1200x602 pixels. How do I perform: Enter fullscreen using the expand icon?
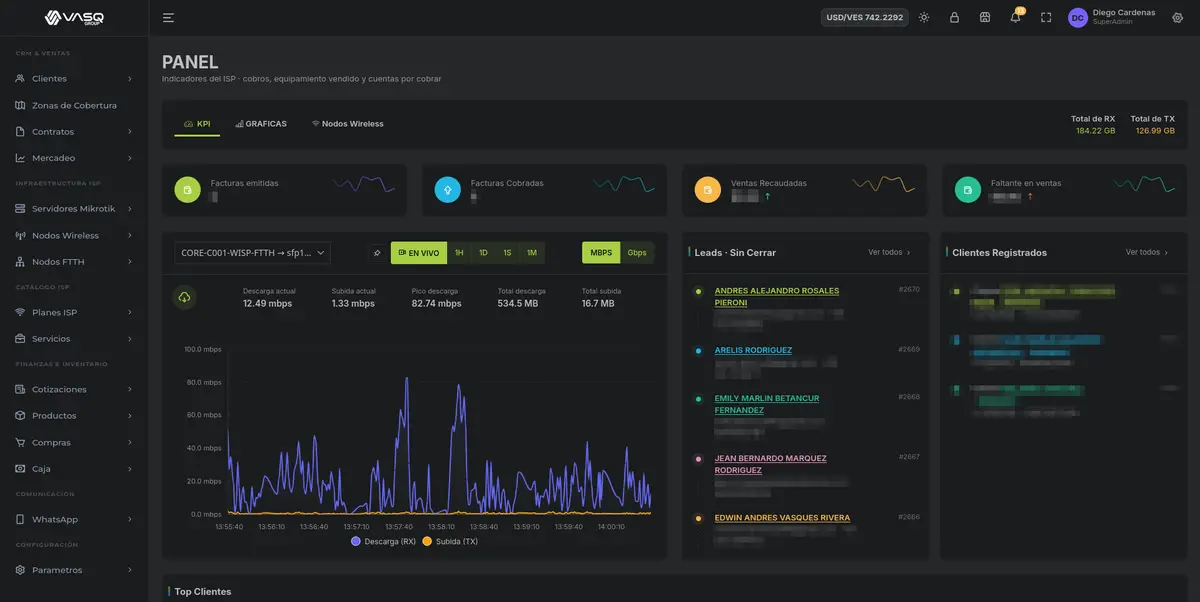point(1046,17)
